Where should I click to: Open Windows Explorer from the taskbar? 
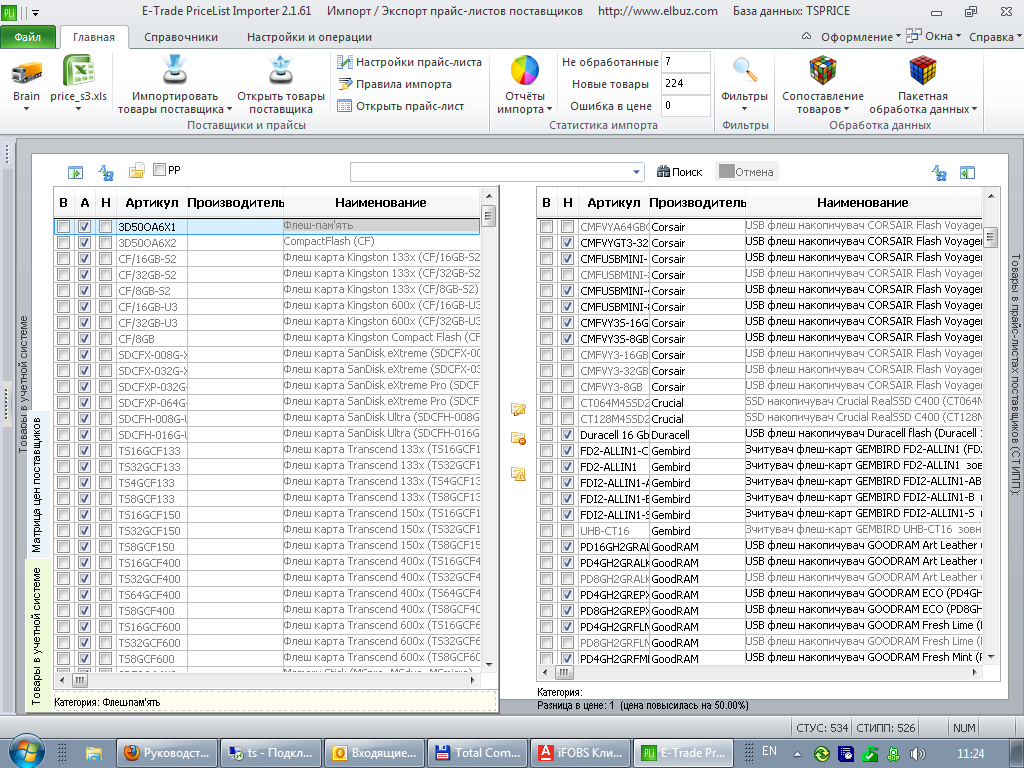tap(93, 753)
